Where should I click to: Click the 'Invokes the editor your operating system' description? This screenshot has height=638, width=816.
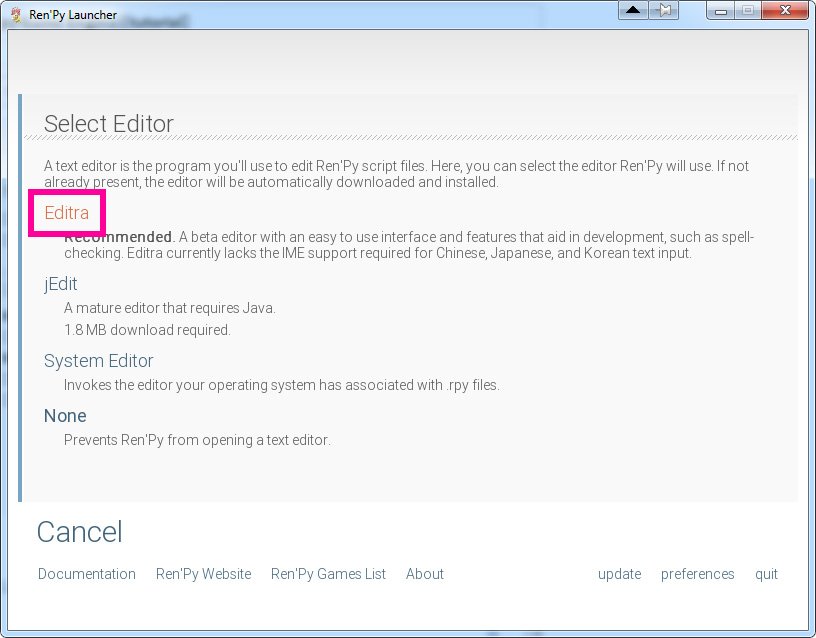click(x=282, y=385)
